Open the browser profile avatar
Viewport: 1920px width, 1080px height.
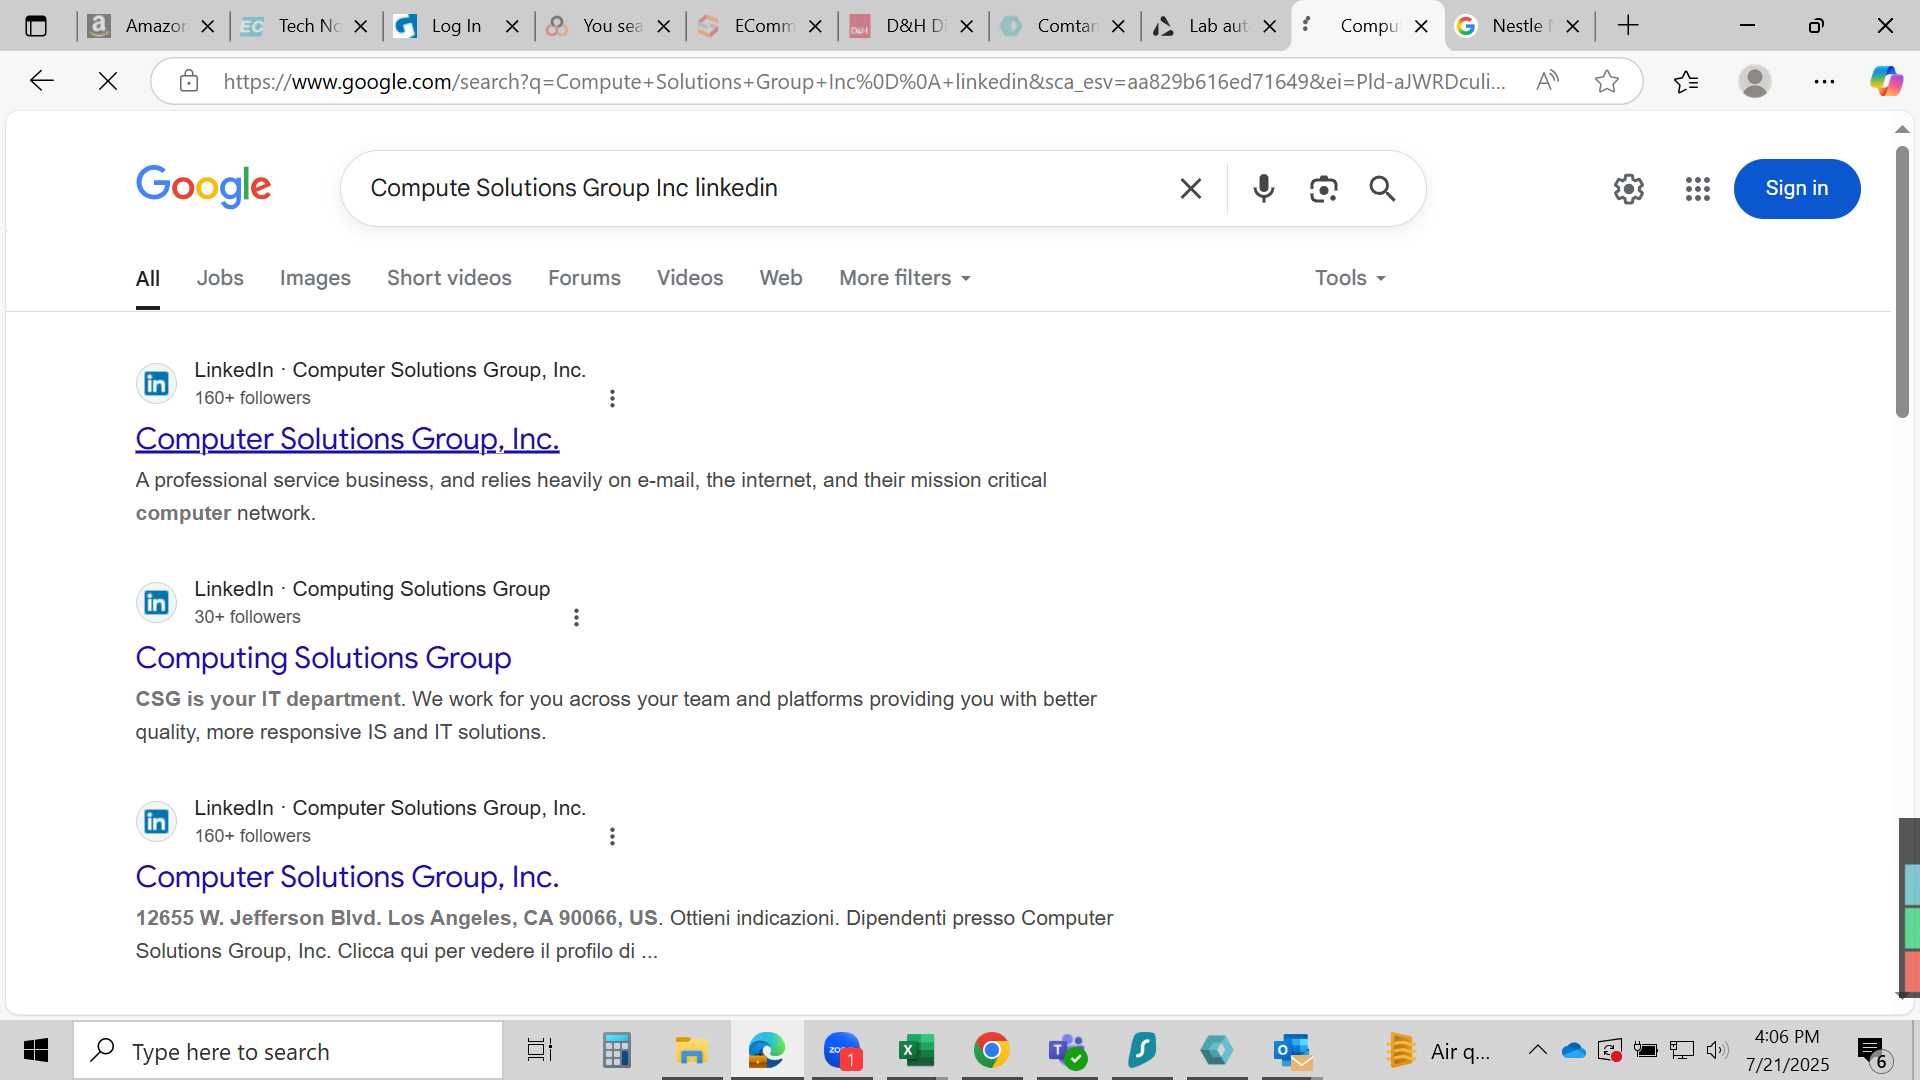click(1755, 81)
